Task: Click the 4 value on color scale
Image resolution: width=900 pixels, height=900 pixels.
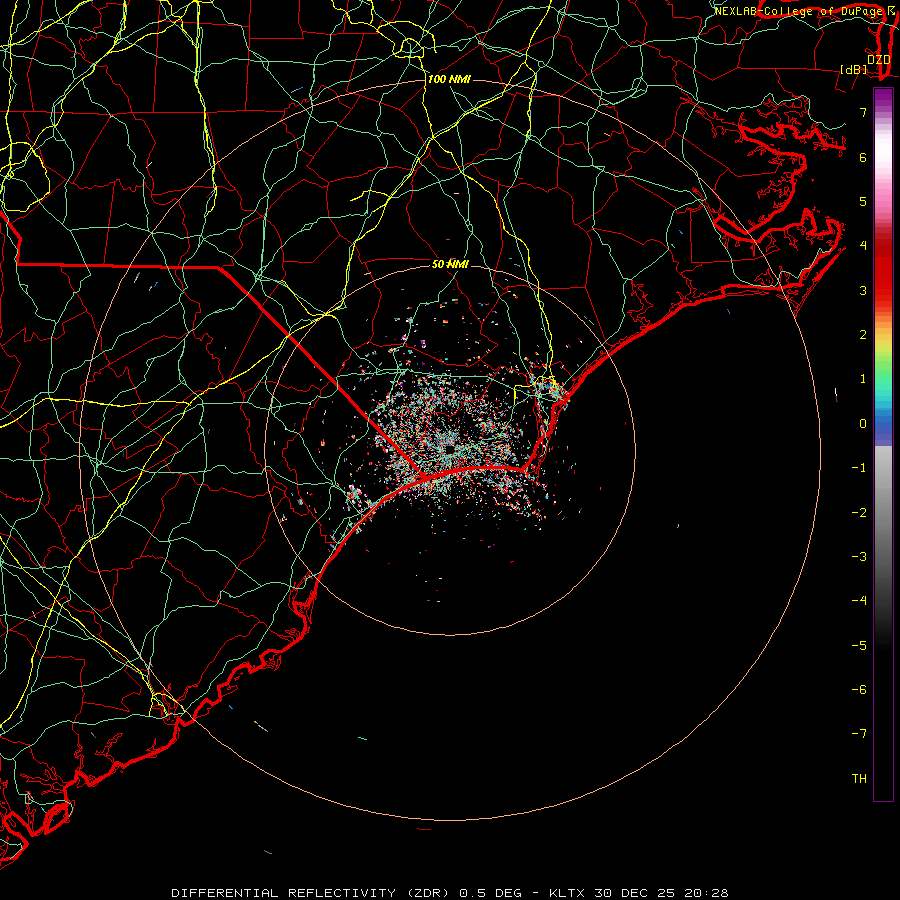Action: (863, 246)
